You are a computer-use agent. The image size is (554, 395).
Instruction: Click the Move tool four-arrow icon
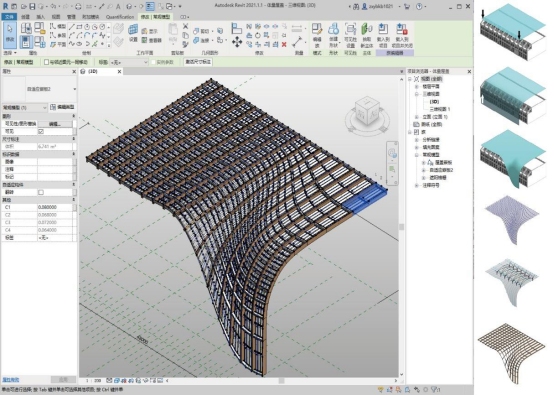[x=237, y=42]
